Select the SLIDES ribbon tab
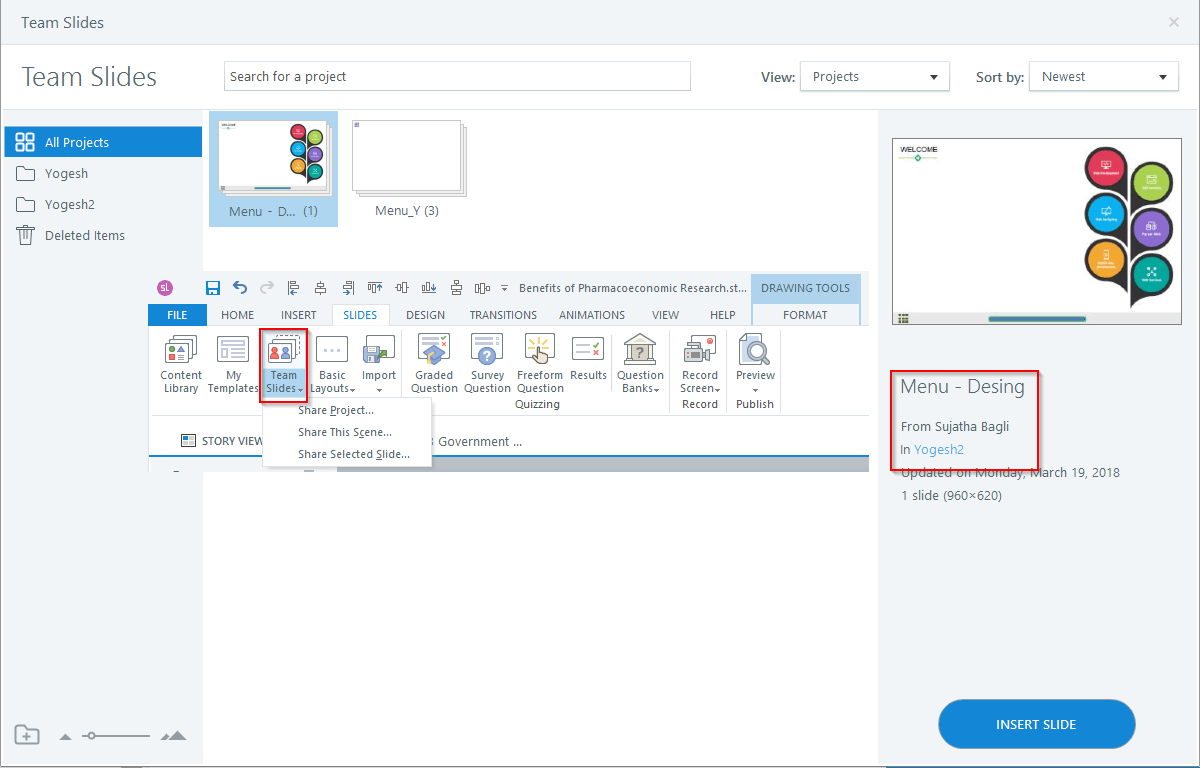This screenshot has height=768, width=1200. [360, 314]
